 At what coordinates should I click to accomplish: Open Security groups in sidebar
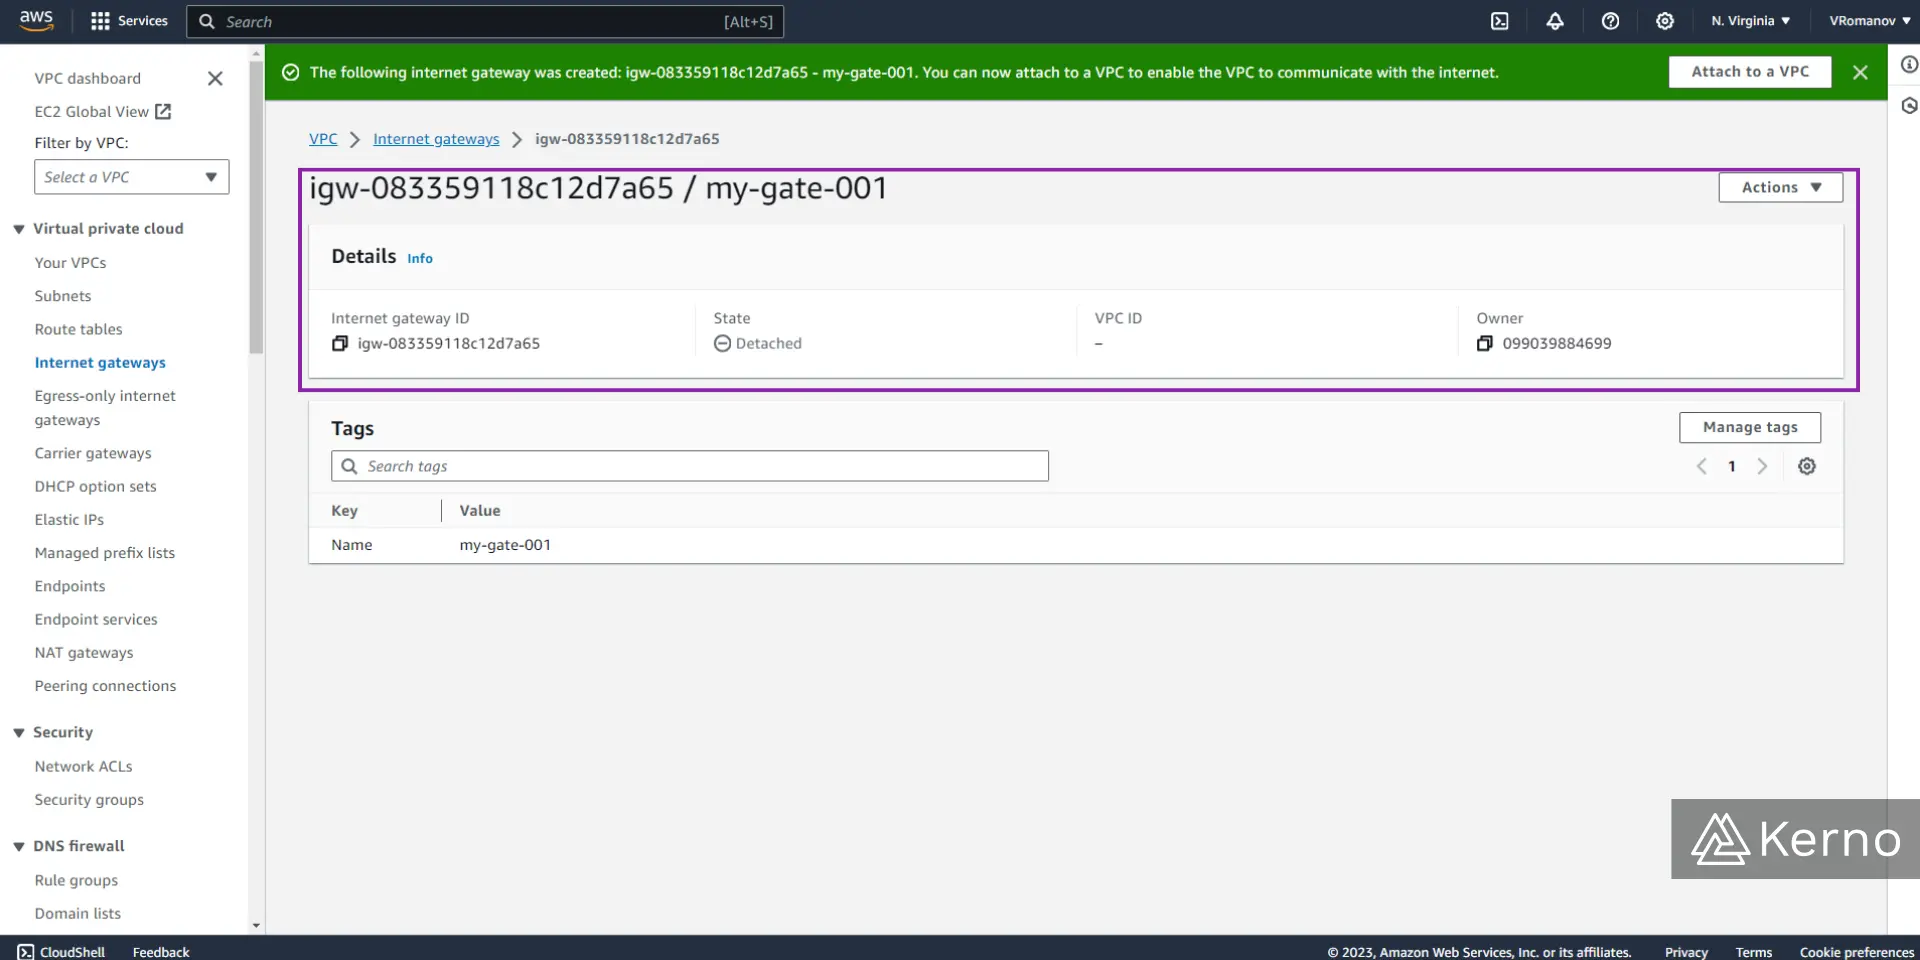tap(89, 799)
